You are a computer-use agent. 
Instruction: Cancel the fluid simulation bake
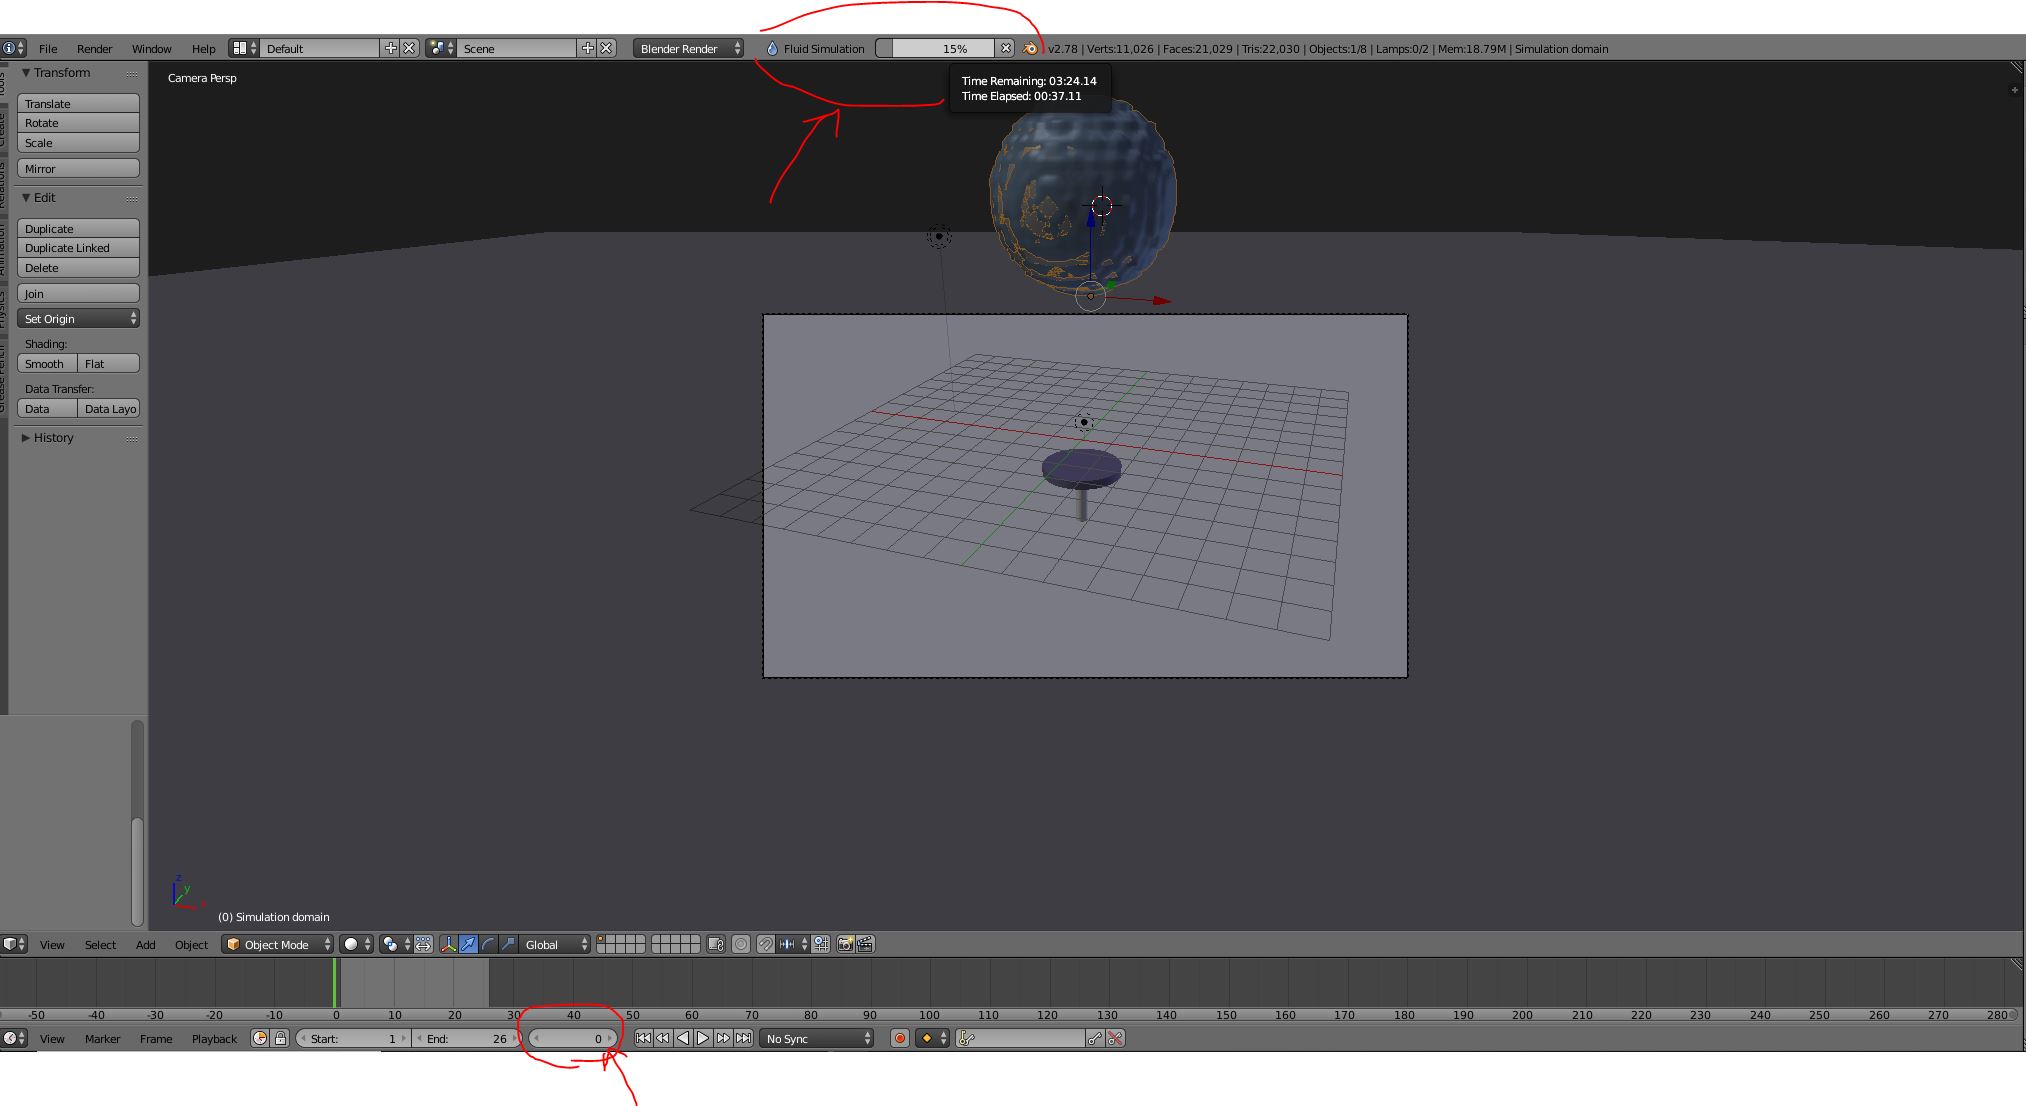(x=1006, y=48)
